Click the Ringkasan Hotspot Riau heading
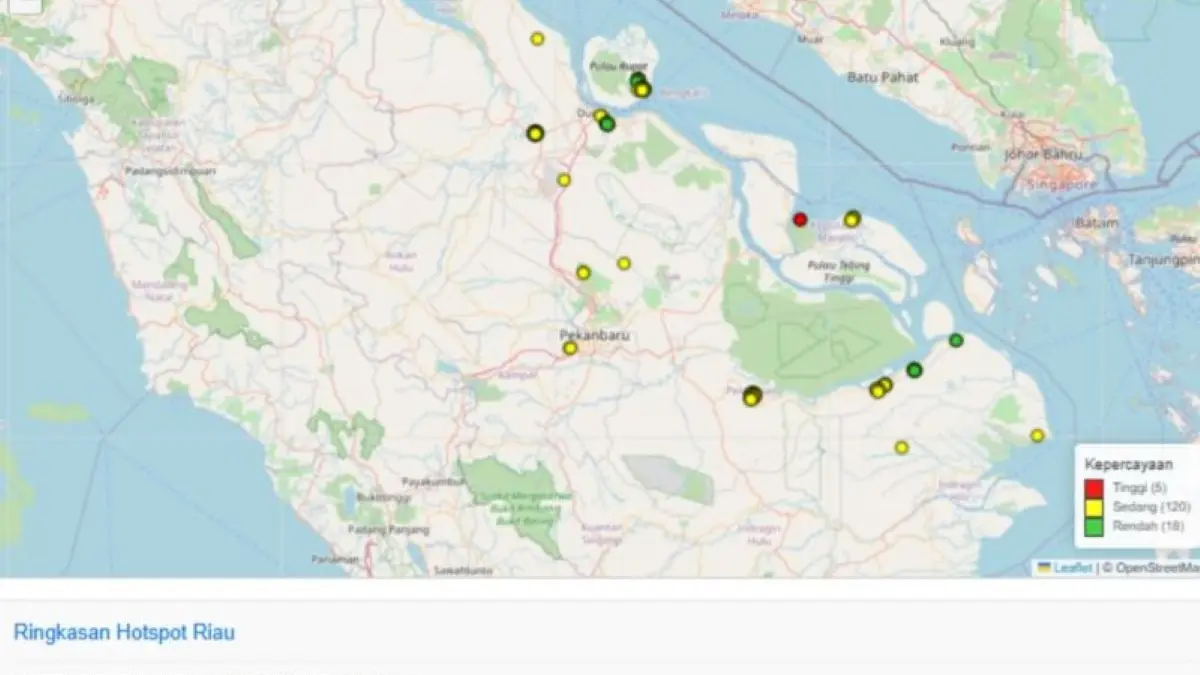 pos(124,632)
